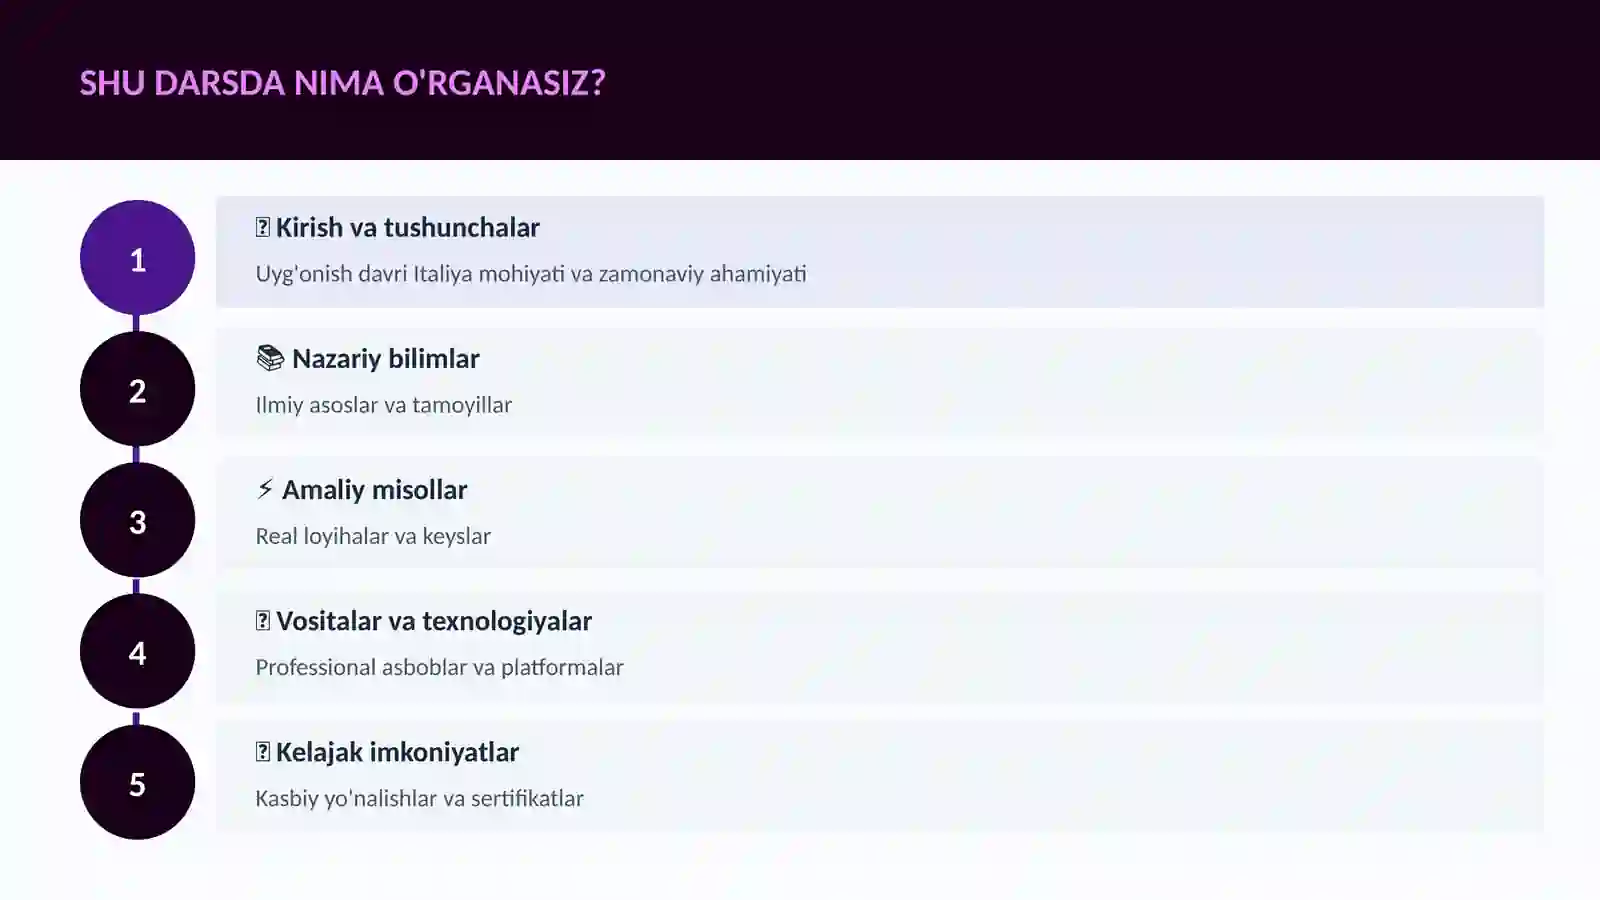Select the Nazariy bilimlar heading
The width and height of the screenshot is (1600, 900).
pos(386,358)
